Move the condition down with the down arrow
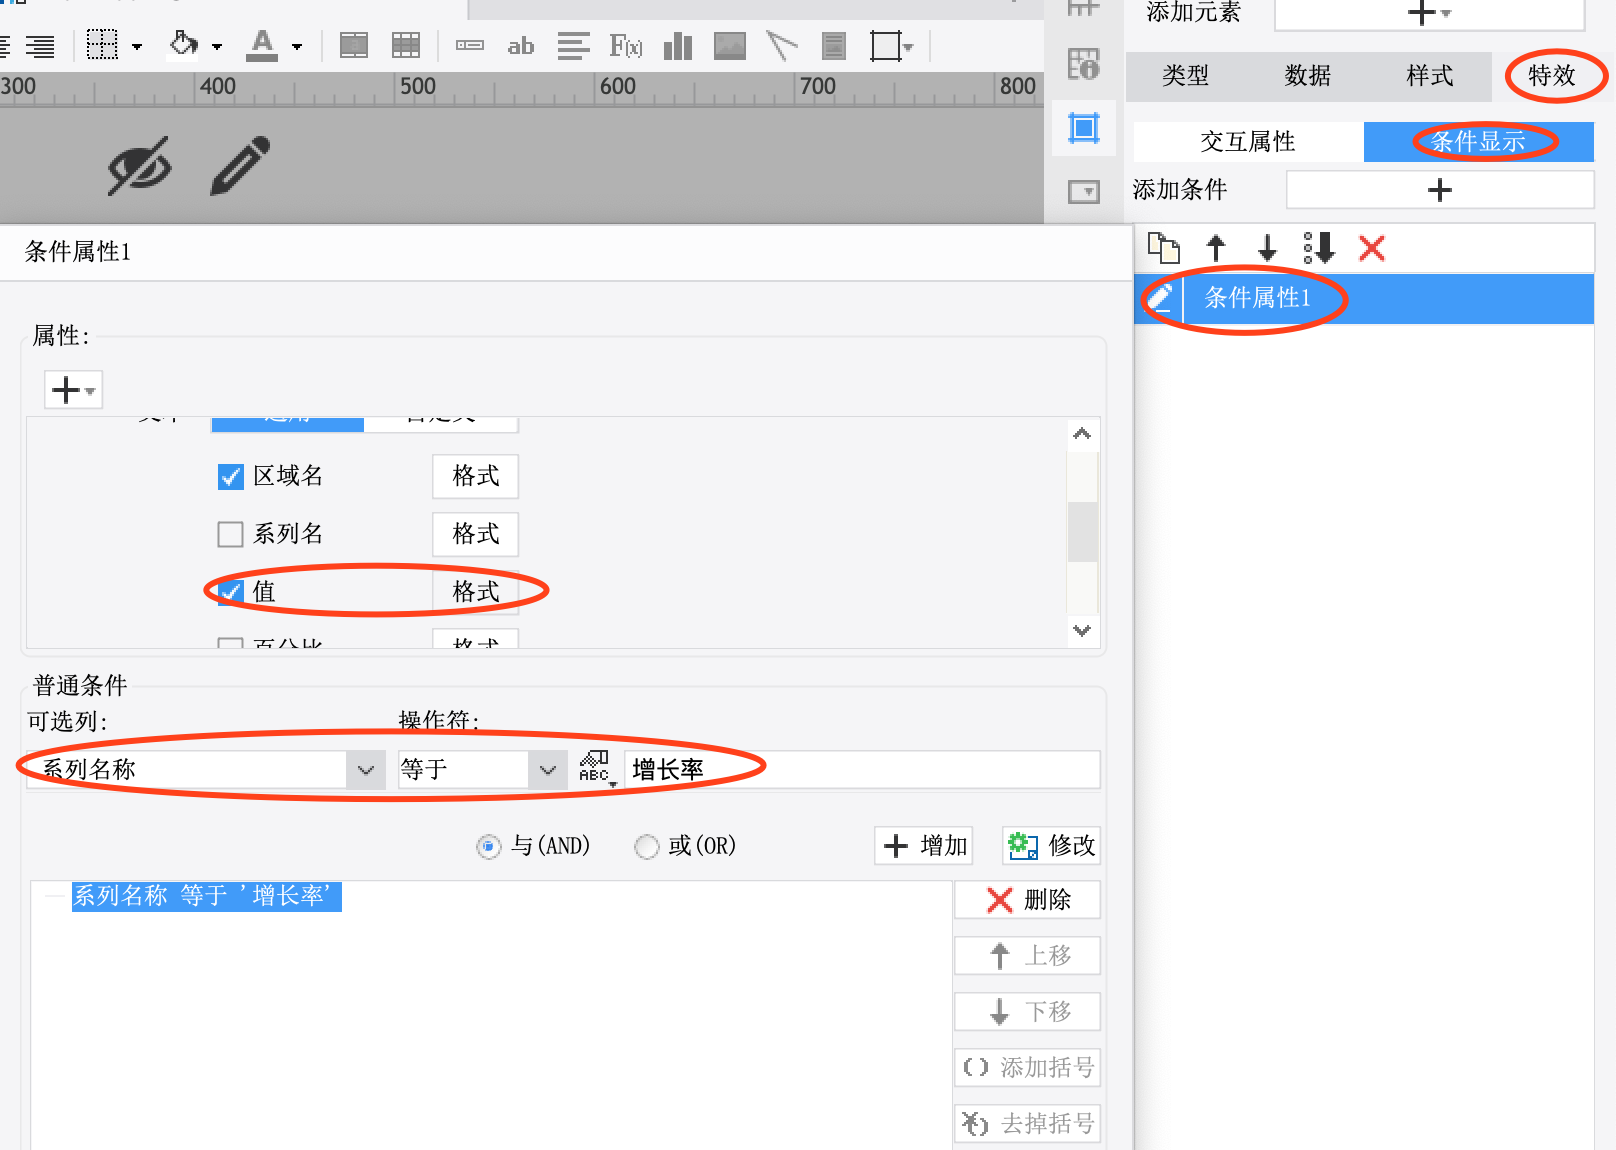 pyautogui.click(x=1267, y=247)
